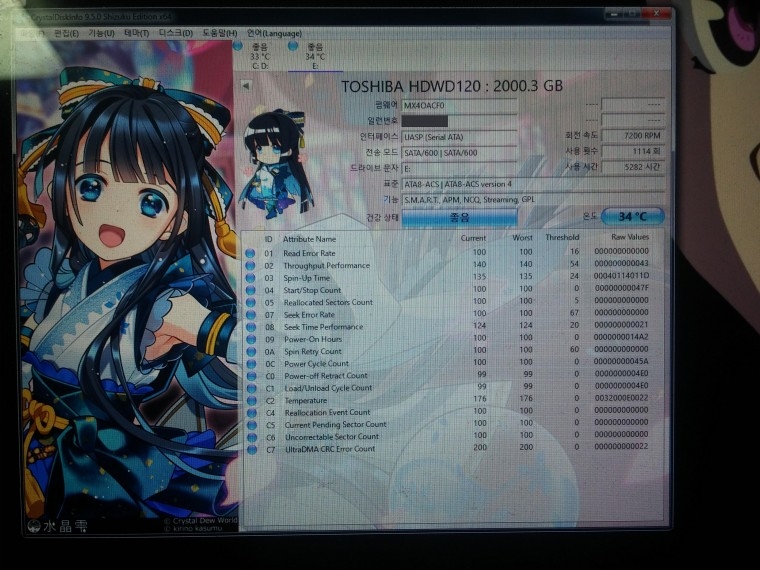The image size is (760, 570).
Task: Click the standard field ATA8-ACS
Action: (533, 184)
